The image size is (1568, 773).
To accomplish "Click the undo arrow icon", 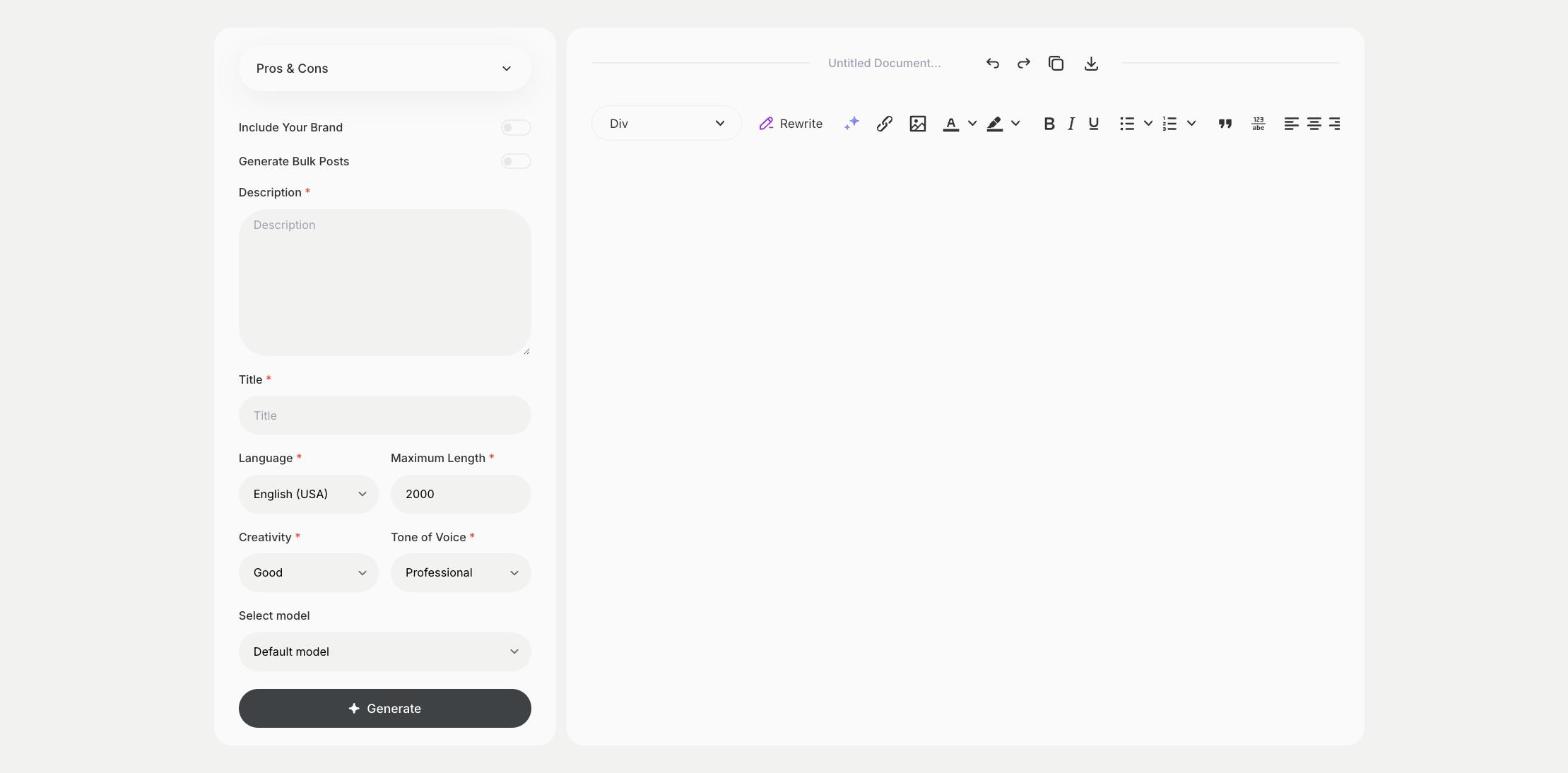I will [x=992, y=63].
